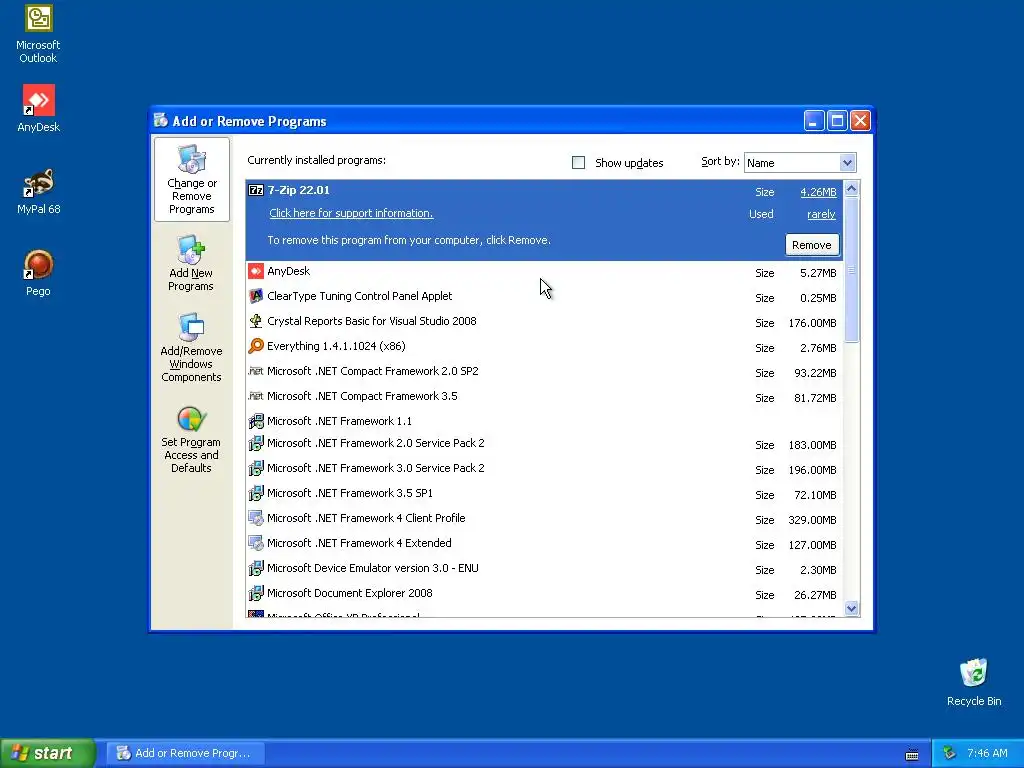The height and width of the screenshot is (768, 1024).
Task: Open Add New Programs panel
Action: click(x=191, y=263)
